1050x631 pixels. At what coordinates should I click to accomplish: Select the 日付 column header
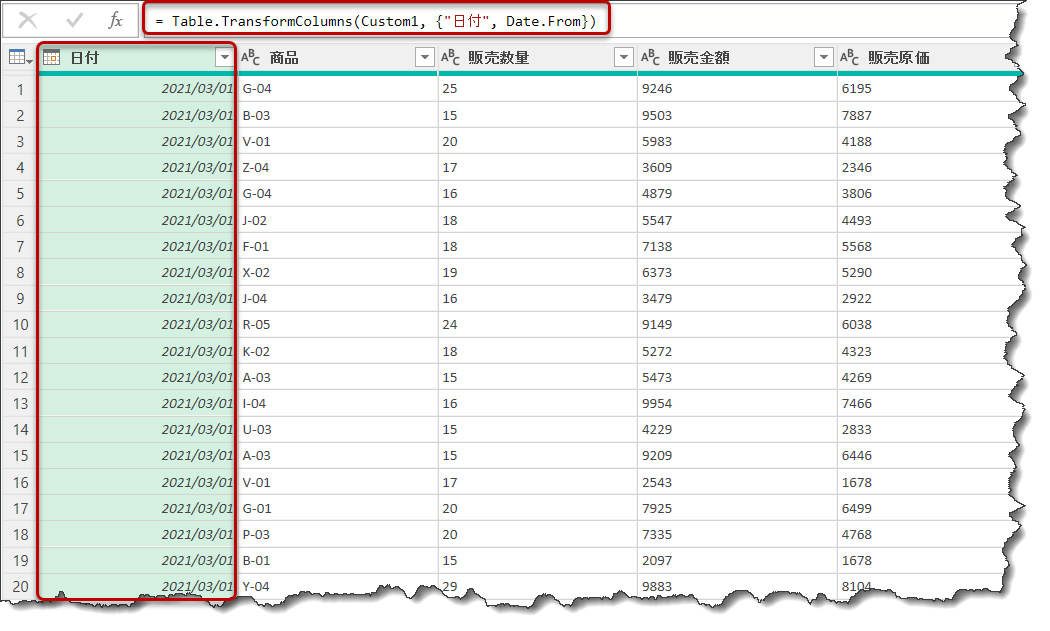point(137,58)
